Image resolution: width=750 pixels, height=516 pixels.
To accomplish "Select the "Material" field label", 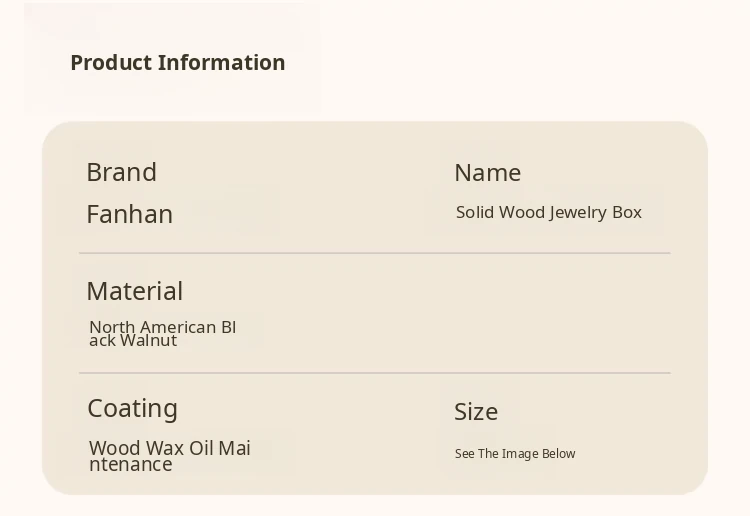I will click(134, 291).
